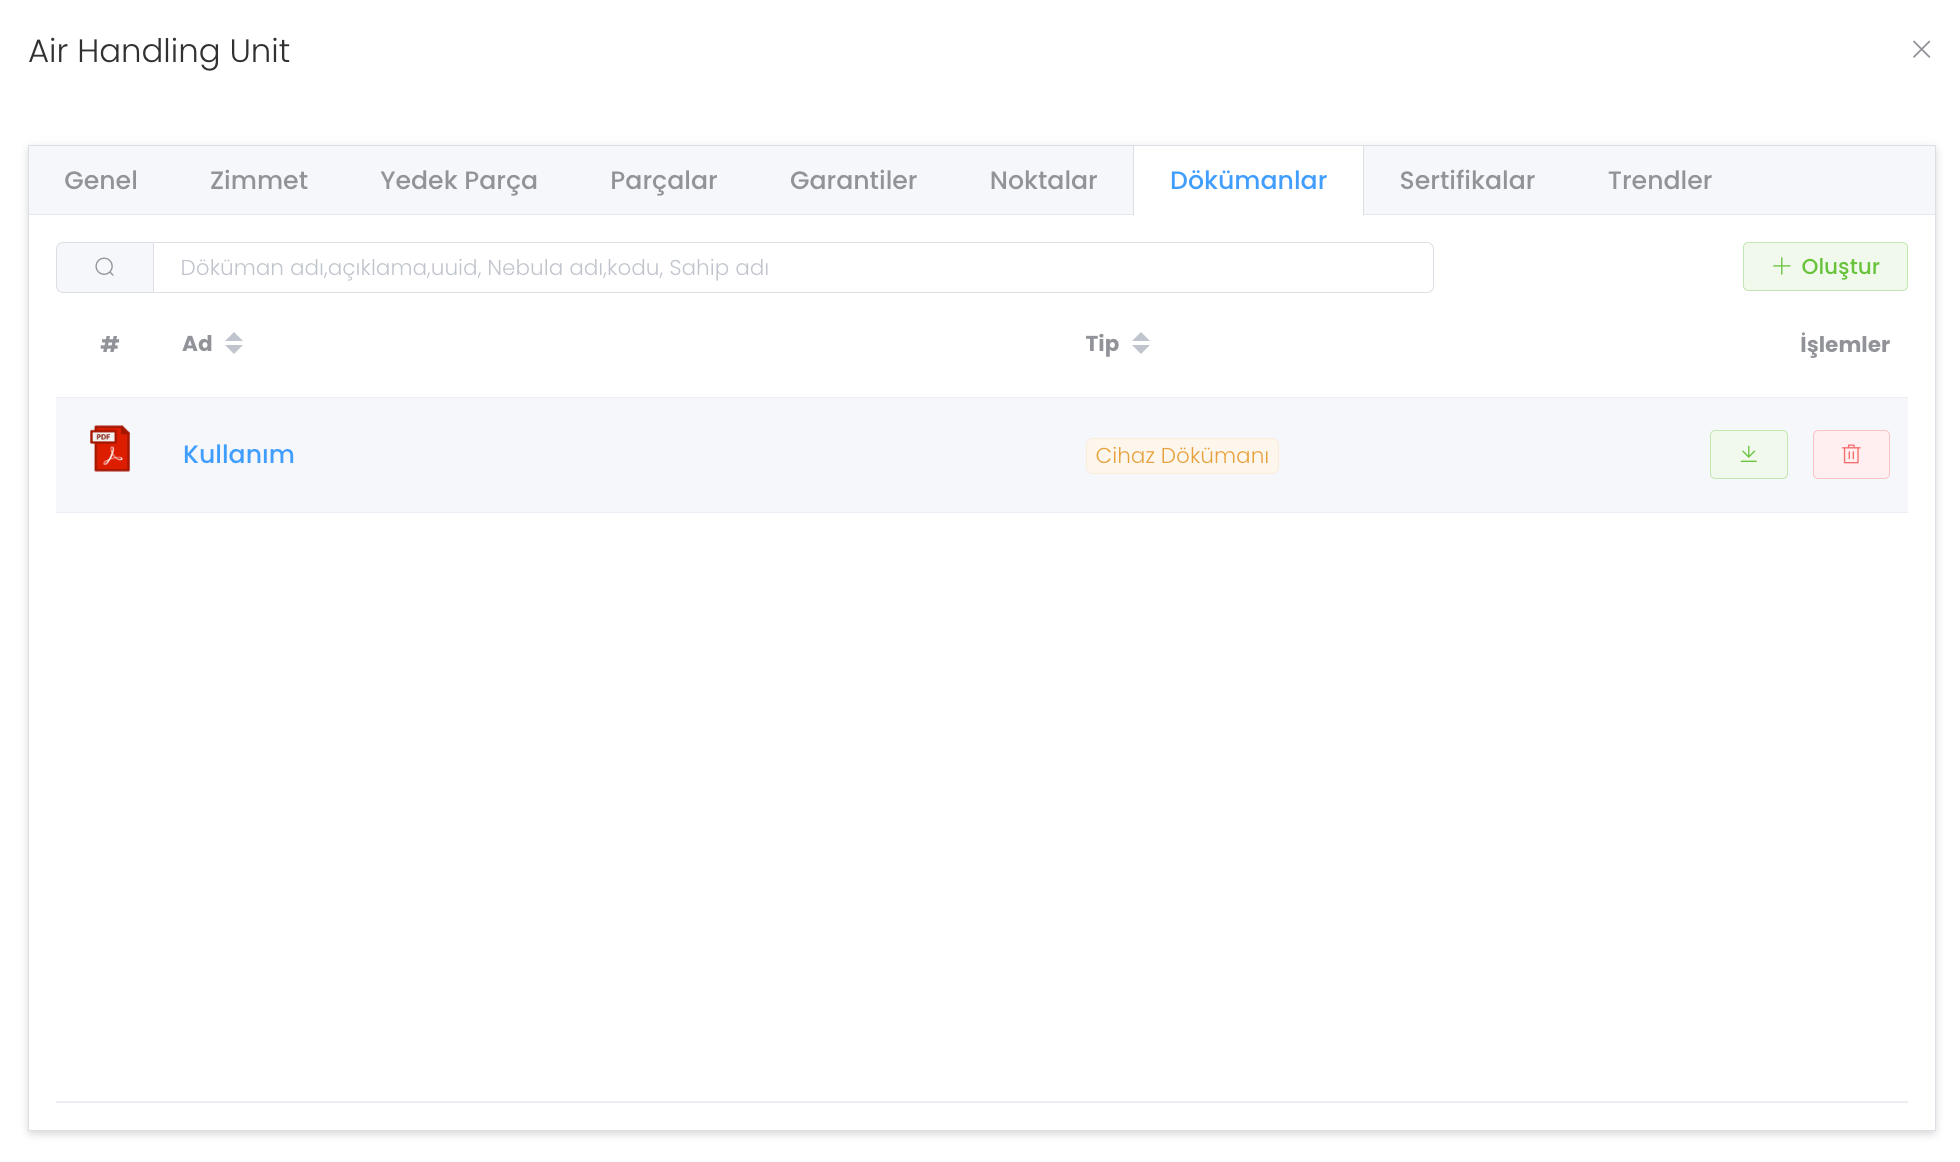Sort by Tip column arrows
Viewport: 1960px width, 1162px height.
click(x=1141, y=344)
